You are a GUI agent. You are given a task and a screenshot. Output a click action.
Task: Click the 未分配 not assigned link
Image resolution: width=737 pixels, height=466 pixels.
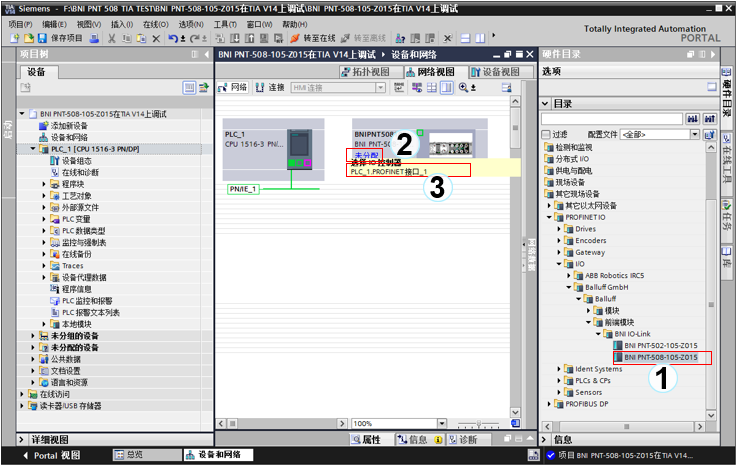(x=364, y=155)
